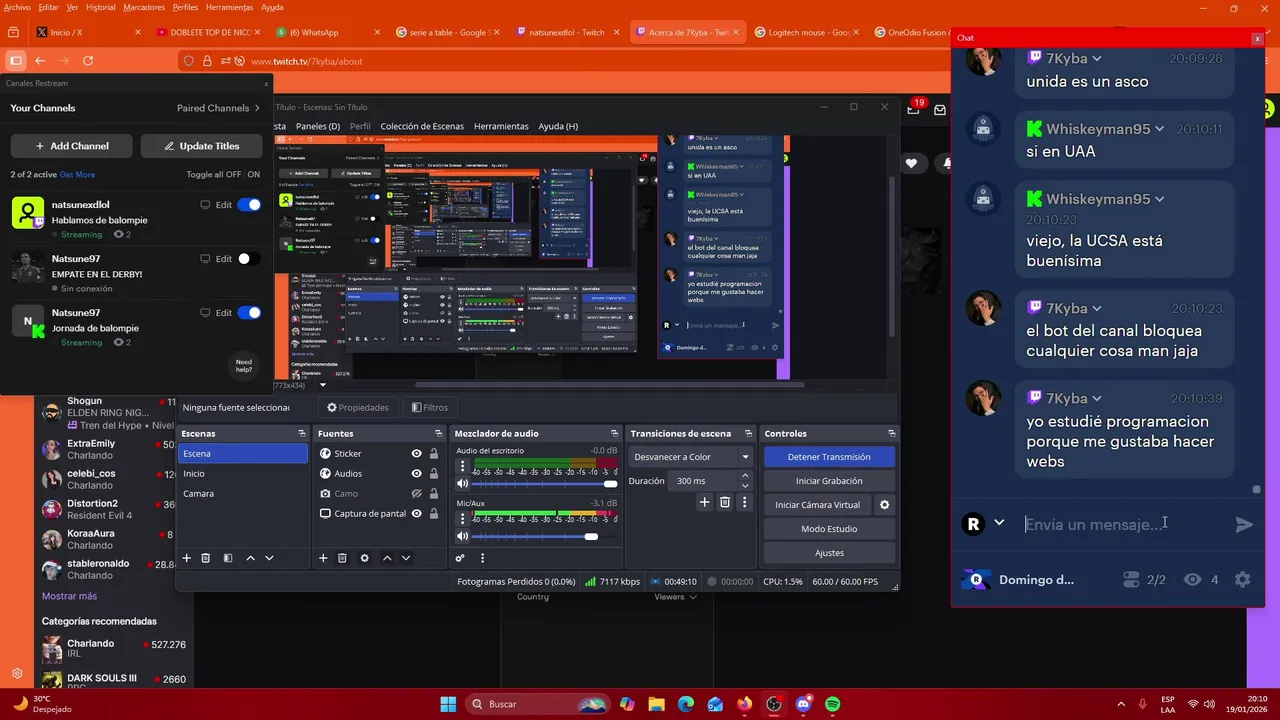Open Herramientas menu in OBS
This screenshot has height=720, width=1280.
point(501,126)
